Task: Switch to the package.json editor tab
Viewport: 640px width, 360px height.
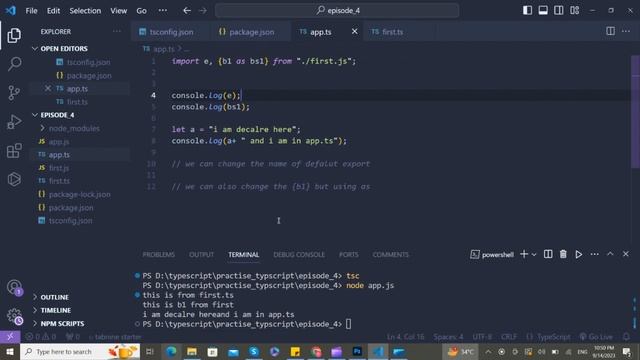Action: pos(251,31)
